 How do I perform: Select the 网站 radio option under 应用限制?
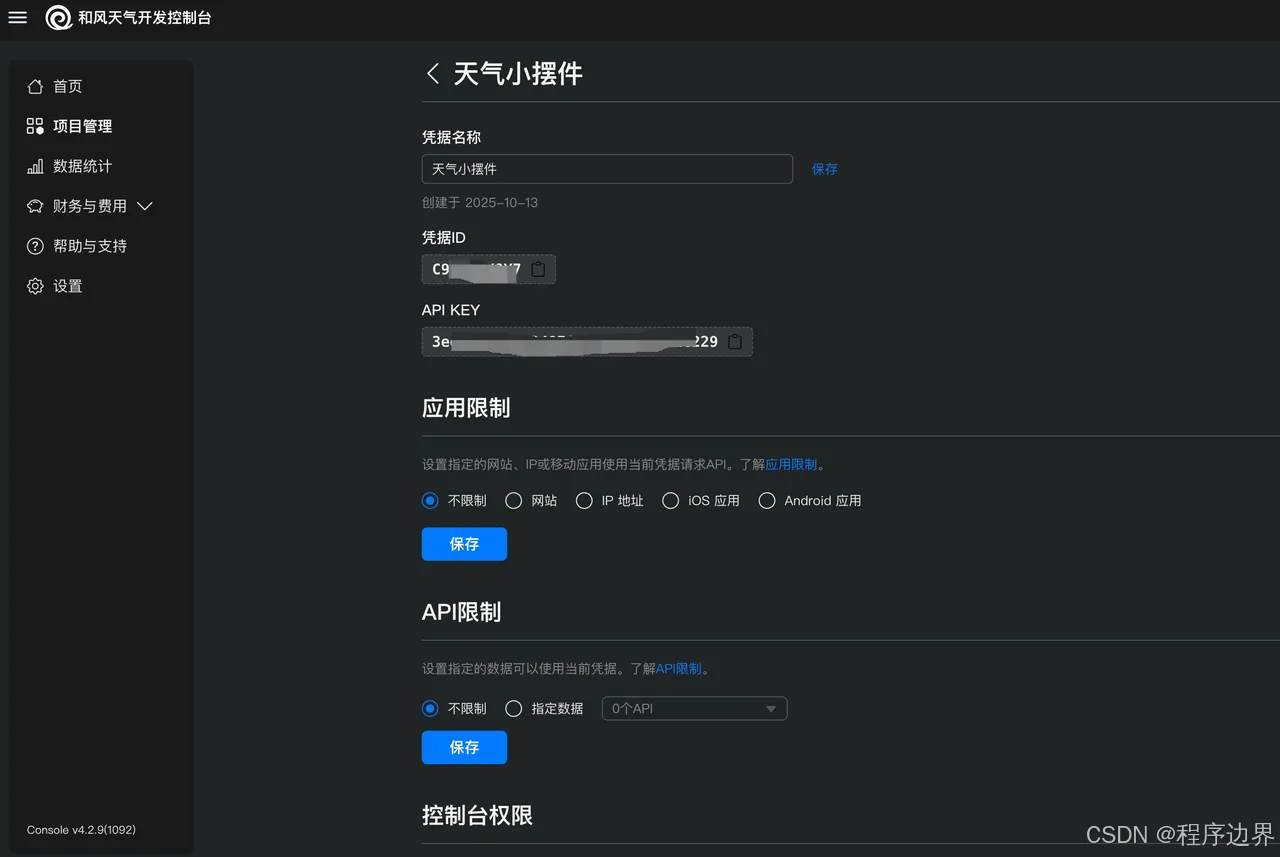[513, 500]
